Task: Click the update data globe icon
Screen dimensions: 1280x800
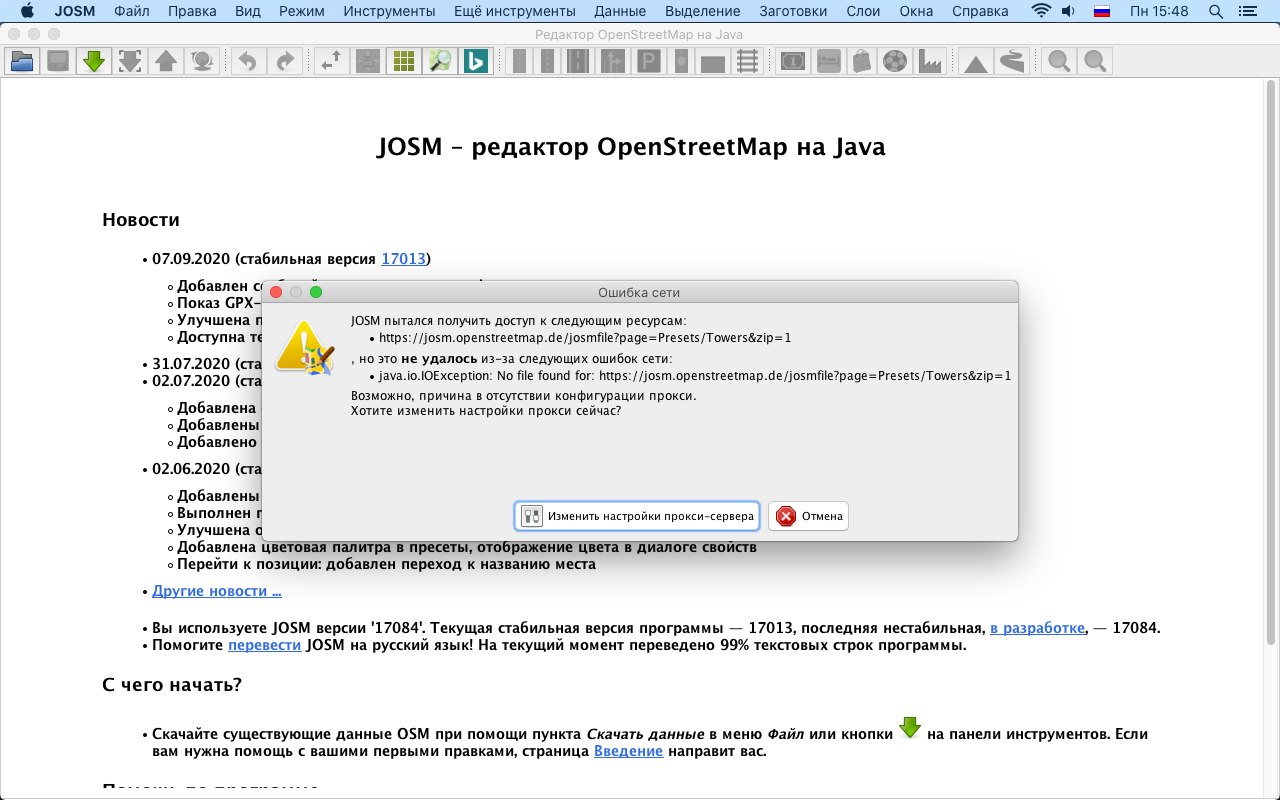Action: 202,61
